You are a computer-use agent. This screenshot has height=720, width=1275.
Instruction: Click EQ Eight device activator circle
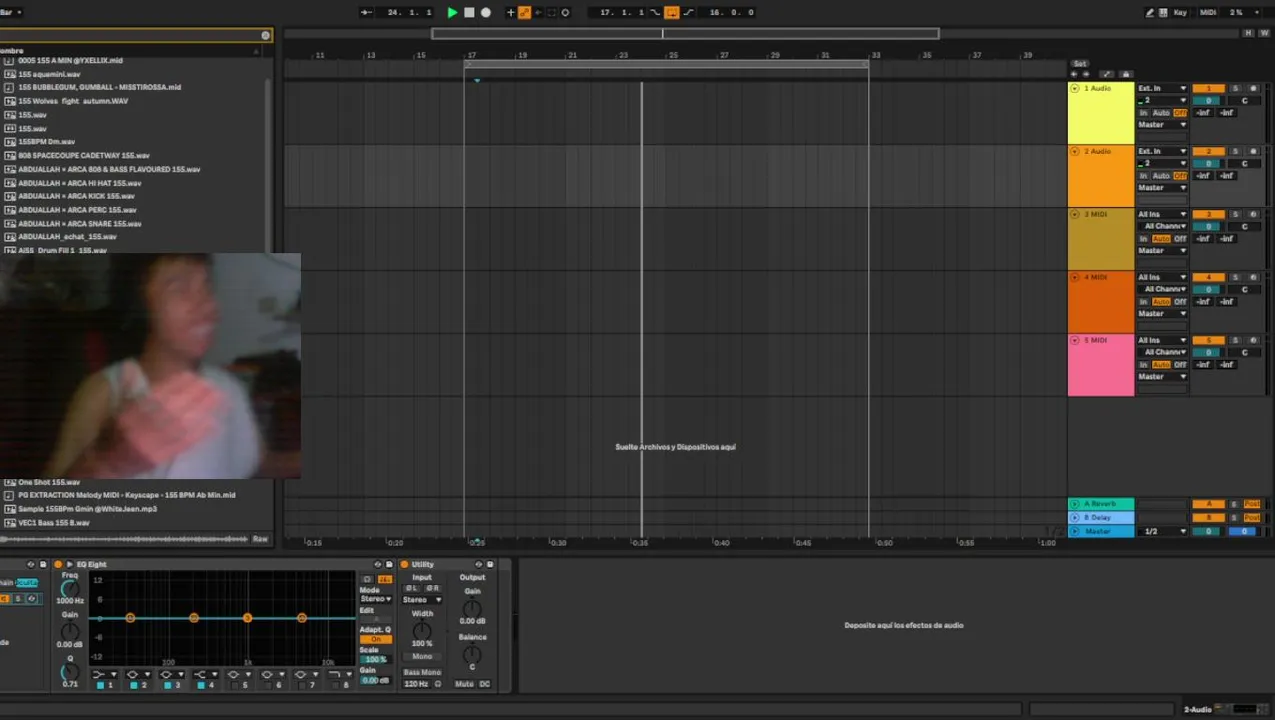(58, 564)
